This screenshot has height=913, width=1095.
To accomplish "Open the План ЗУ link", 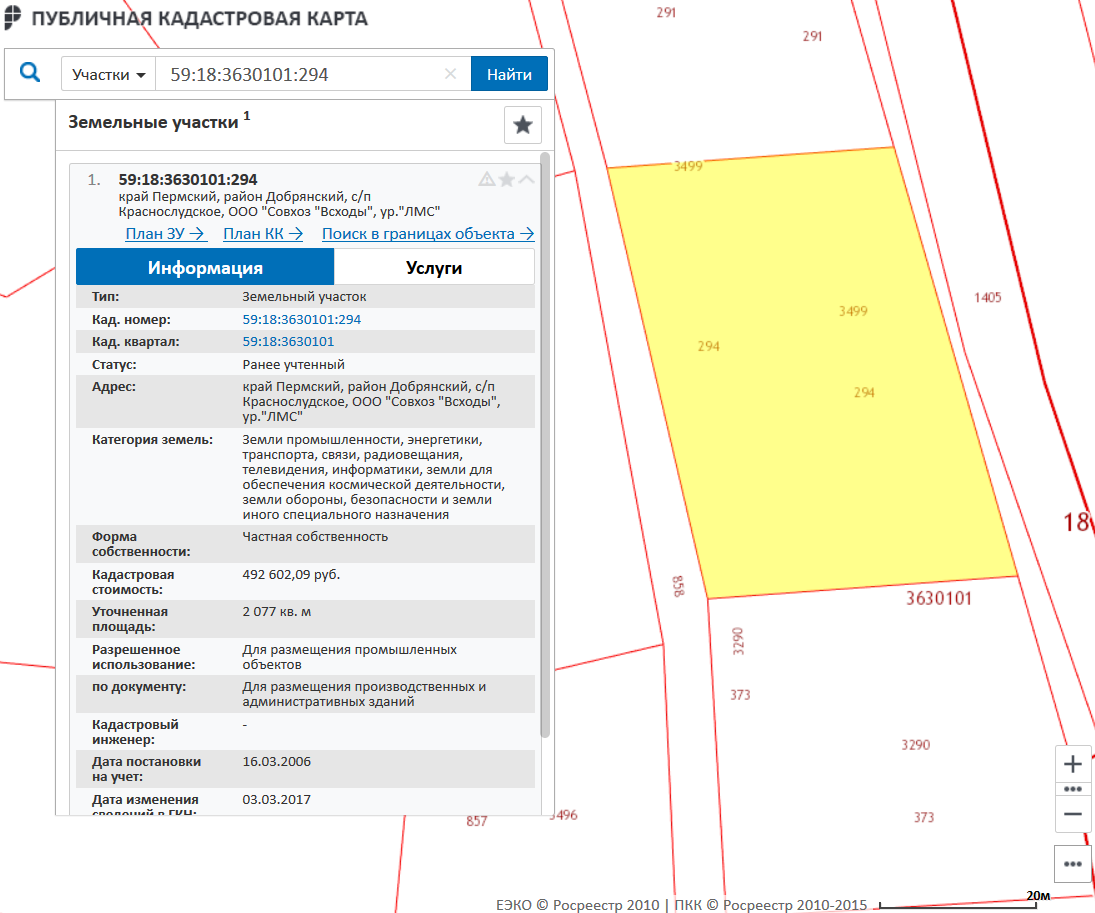I will [165, 234].
